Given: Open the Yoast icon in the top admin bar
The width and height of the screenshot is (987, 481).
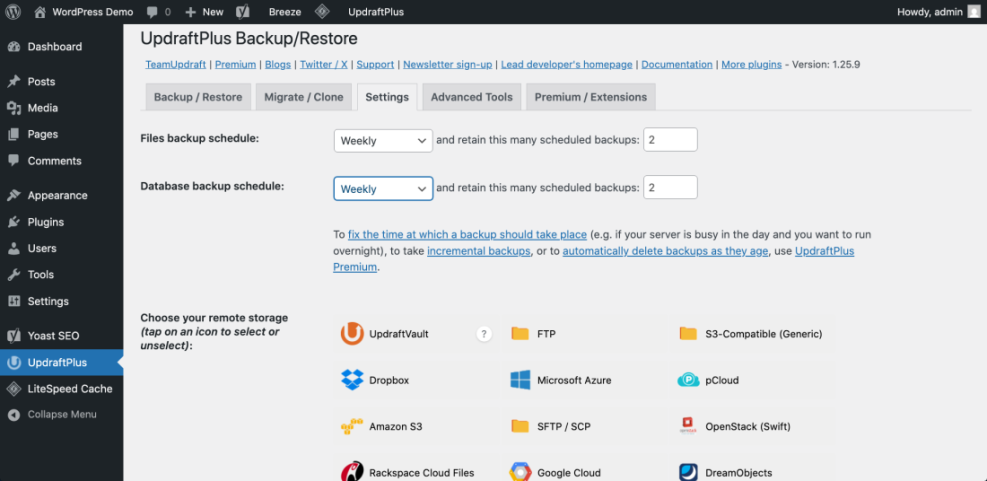Looking at the screenshot, I should [x=243, y=11].
